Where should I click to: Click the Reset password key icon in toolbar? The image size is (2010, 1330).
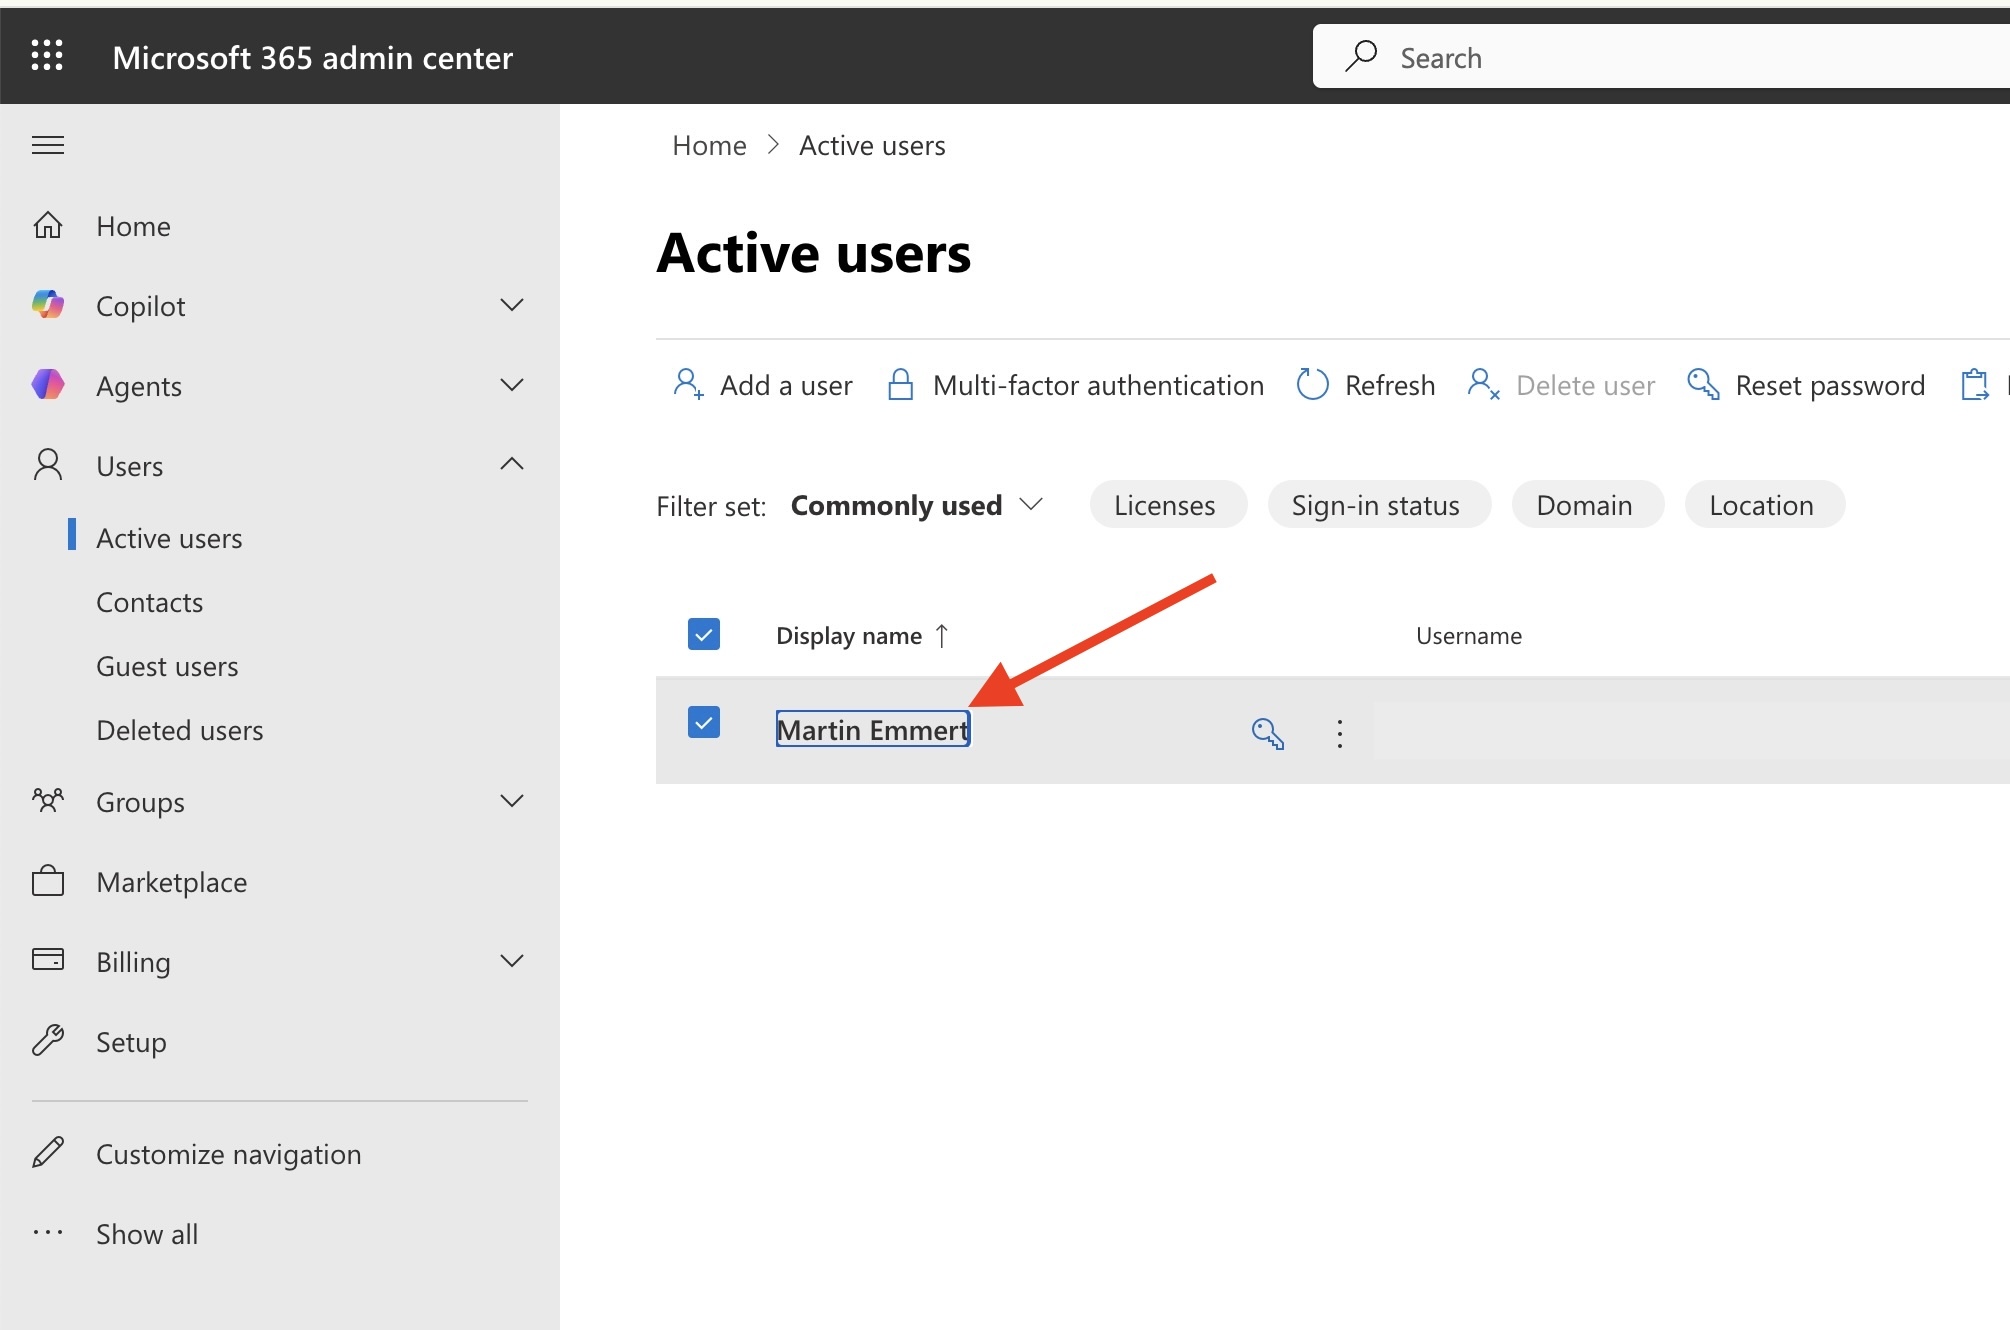(x=1703, y=384)
